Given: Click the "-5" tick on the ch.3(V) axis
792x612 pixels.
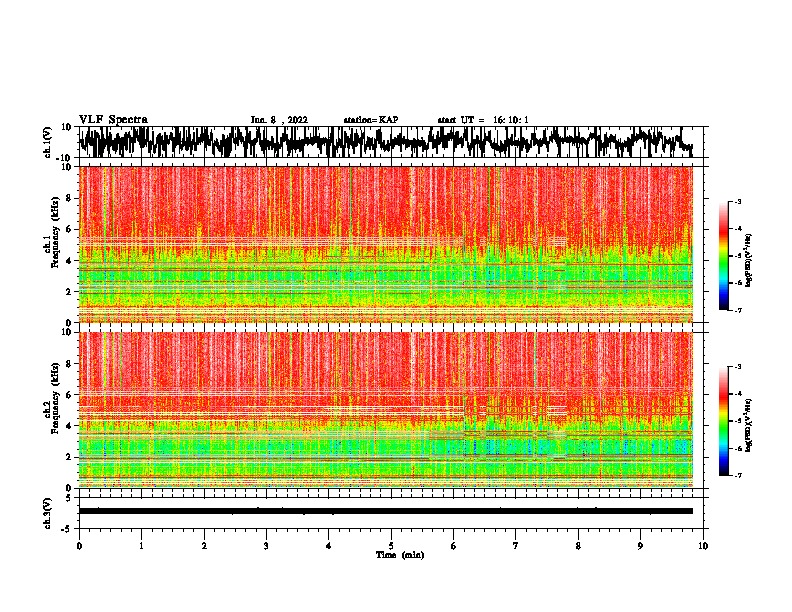Looking at the screenshot, I should coord(68,529).
